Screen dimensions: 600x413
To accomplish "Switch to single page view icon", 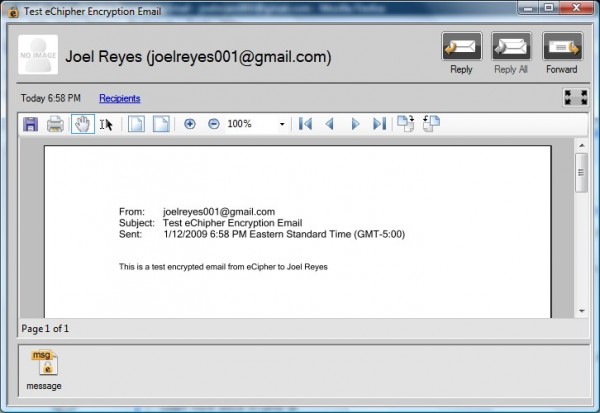I will tap(136, 124).
